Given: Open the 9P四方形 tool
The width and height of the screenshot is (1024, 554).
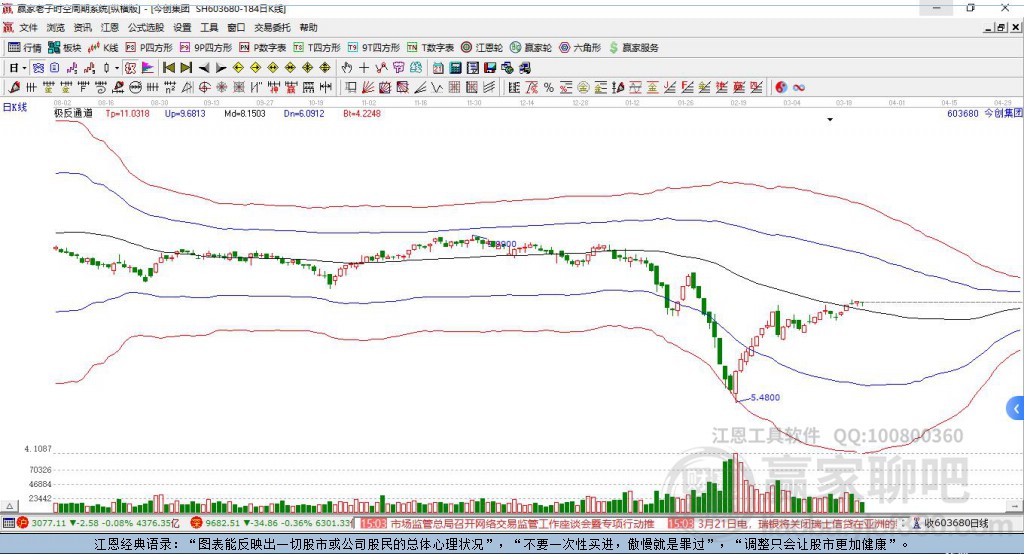Looking at the screenshot, I should 206,48.
